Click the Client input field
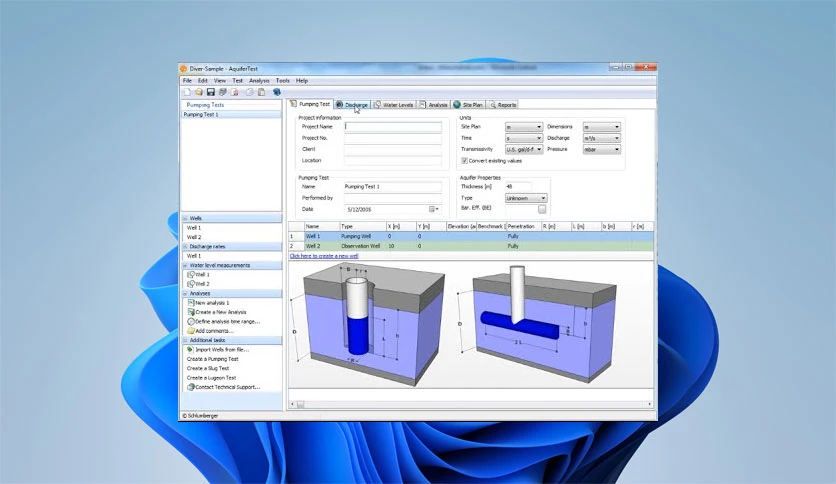The width and height of the screenshot is (836, 484). pyautogui.click(x=393, y=149)
